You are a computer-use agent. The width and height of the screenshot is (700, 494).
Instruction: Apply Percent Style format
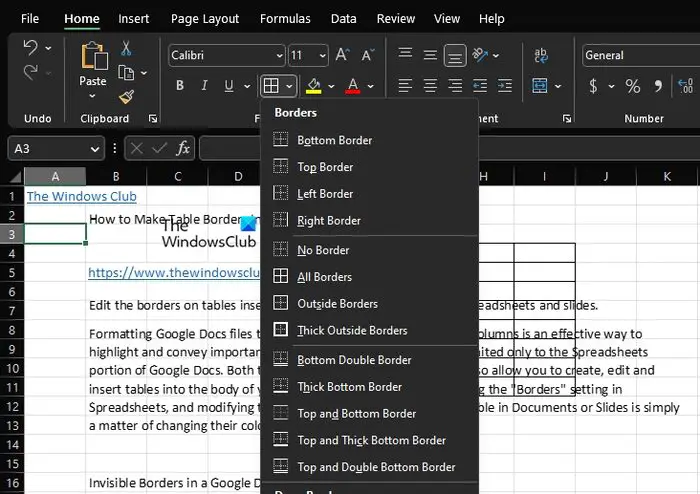coord(633,86)
